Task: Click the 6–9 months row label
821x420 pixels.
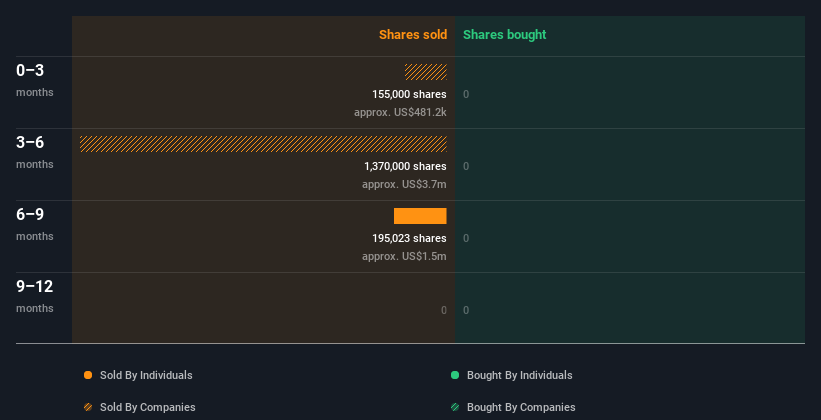Action: [x=35, y=223]
